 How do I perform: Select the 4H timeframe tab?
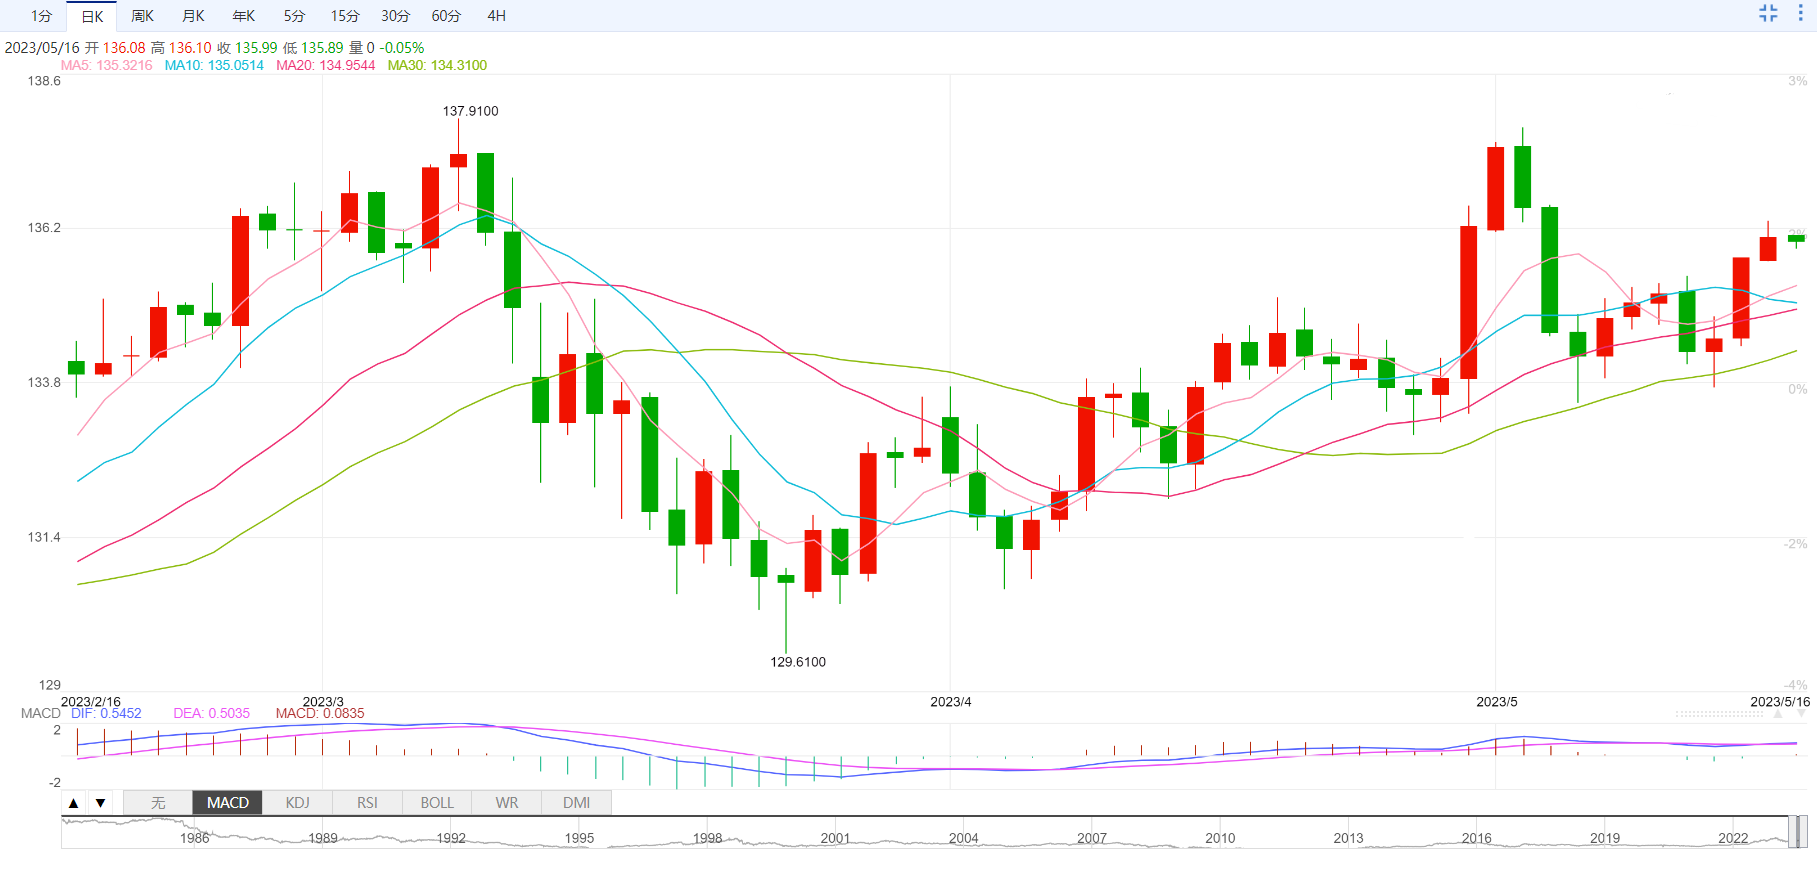click(496, 16)
